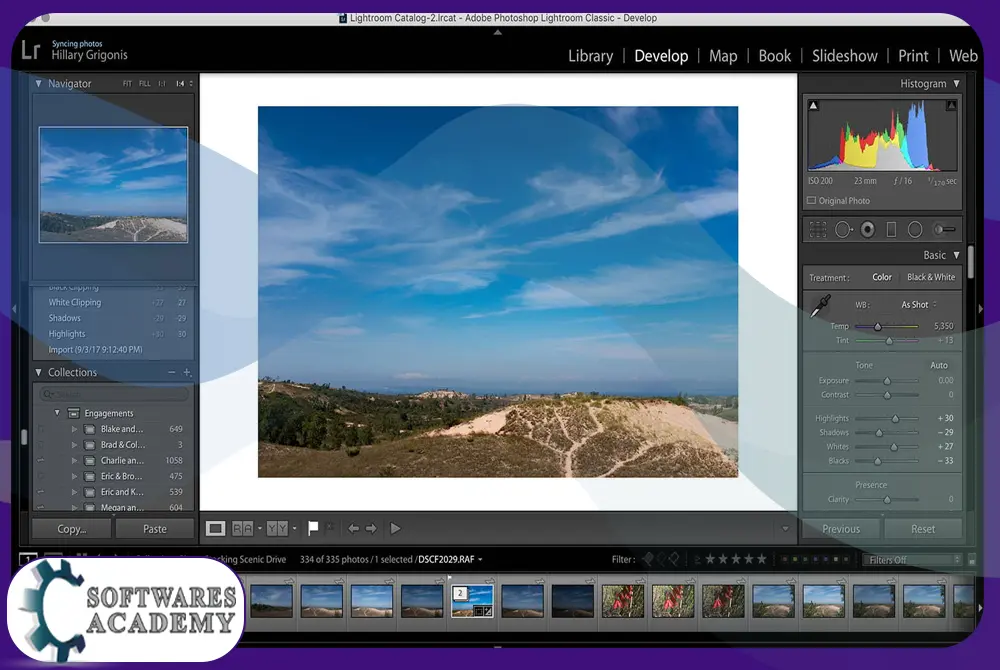Open the Filters Off dropdown

tap(912, 560)
